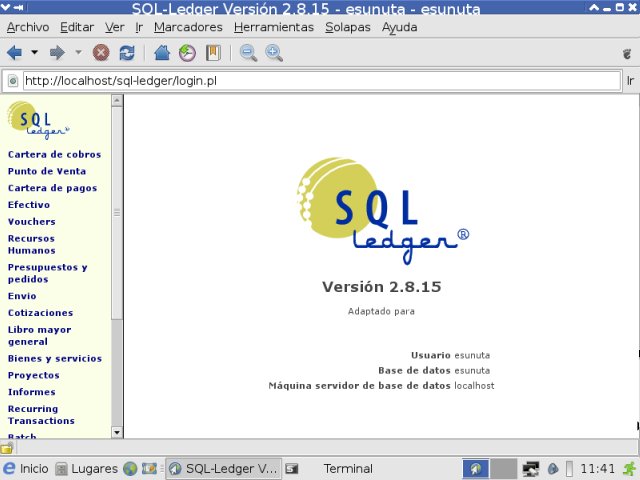Viewport: 640px width, 480px height.
Task: Click the small SQL-Ledger logo in sidebar
Action: coord(38,120)
